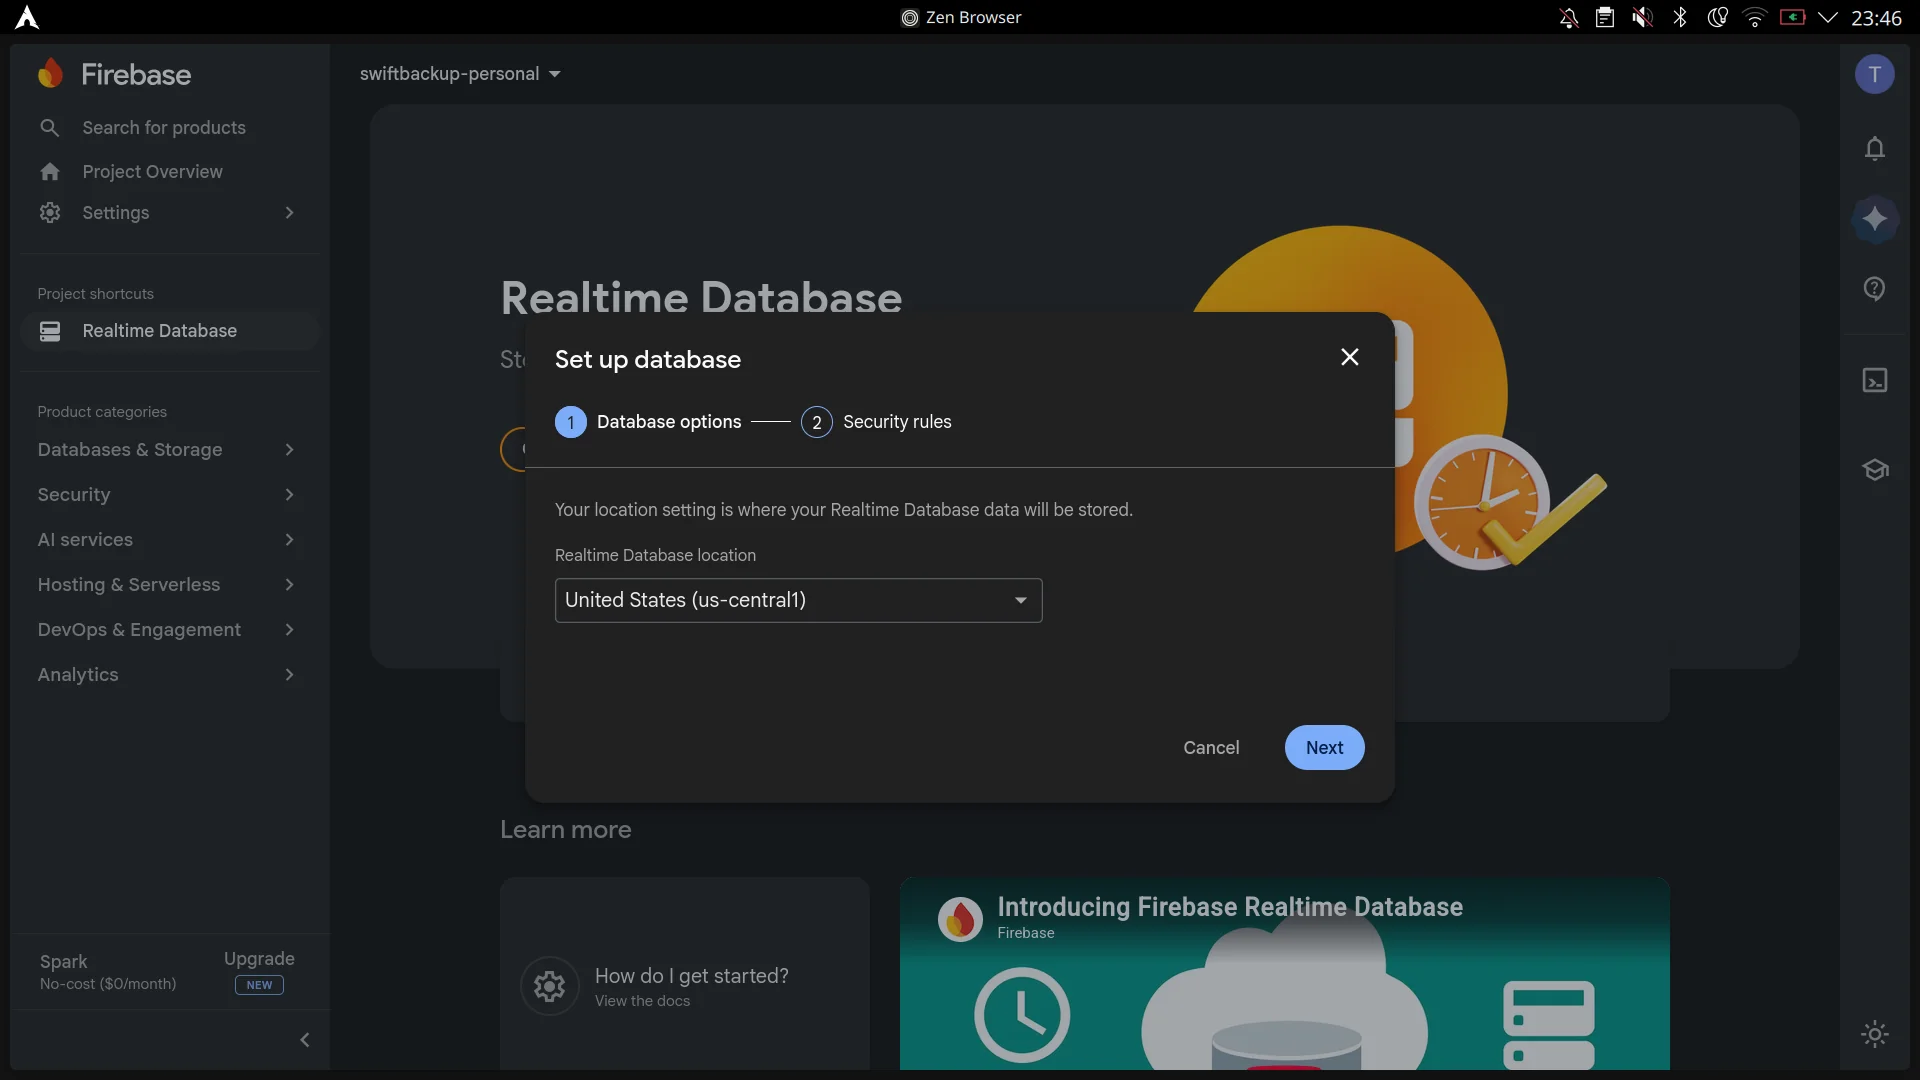Open the user account avatar T
1920x1080 pixels.
[1875, 74]
